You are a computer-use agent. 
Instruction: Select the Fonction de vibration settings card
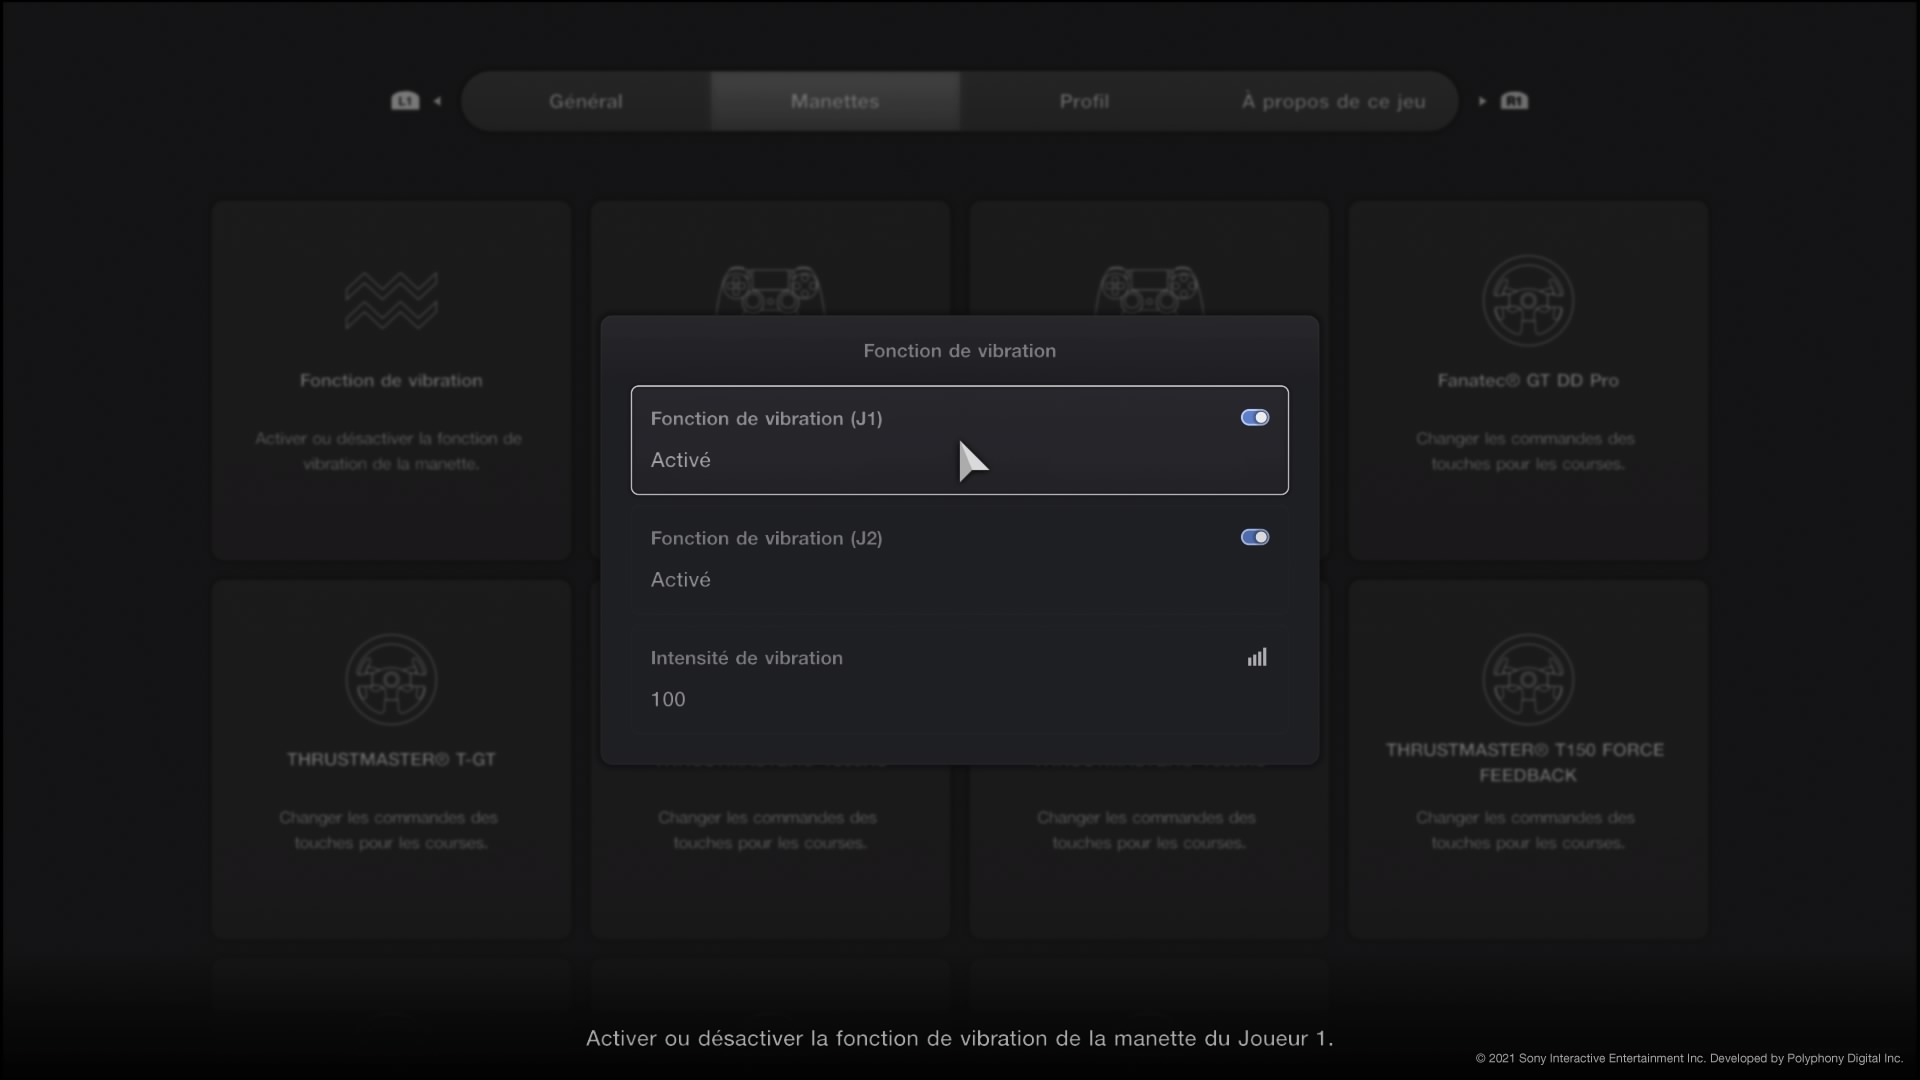[x=391, y=380]
